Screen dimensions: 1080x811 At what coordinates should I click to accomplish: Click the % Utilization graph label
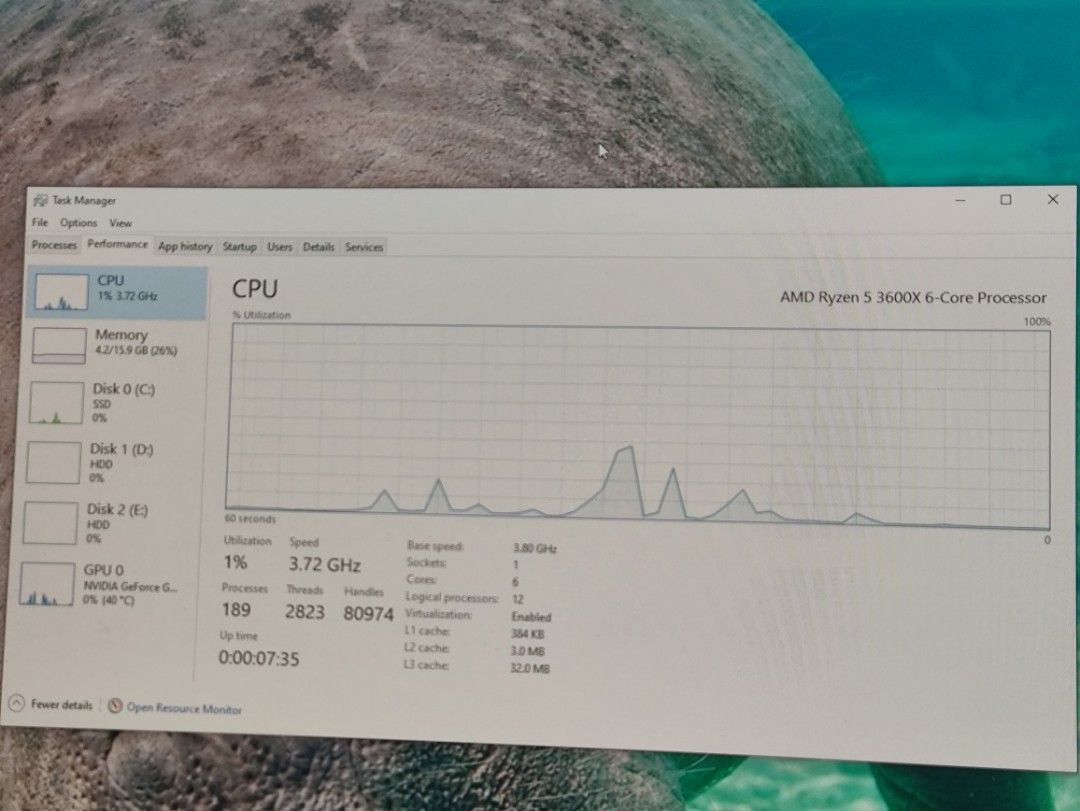262,315
